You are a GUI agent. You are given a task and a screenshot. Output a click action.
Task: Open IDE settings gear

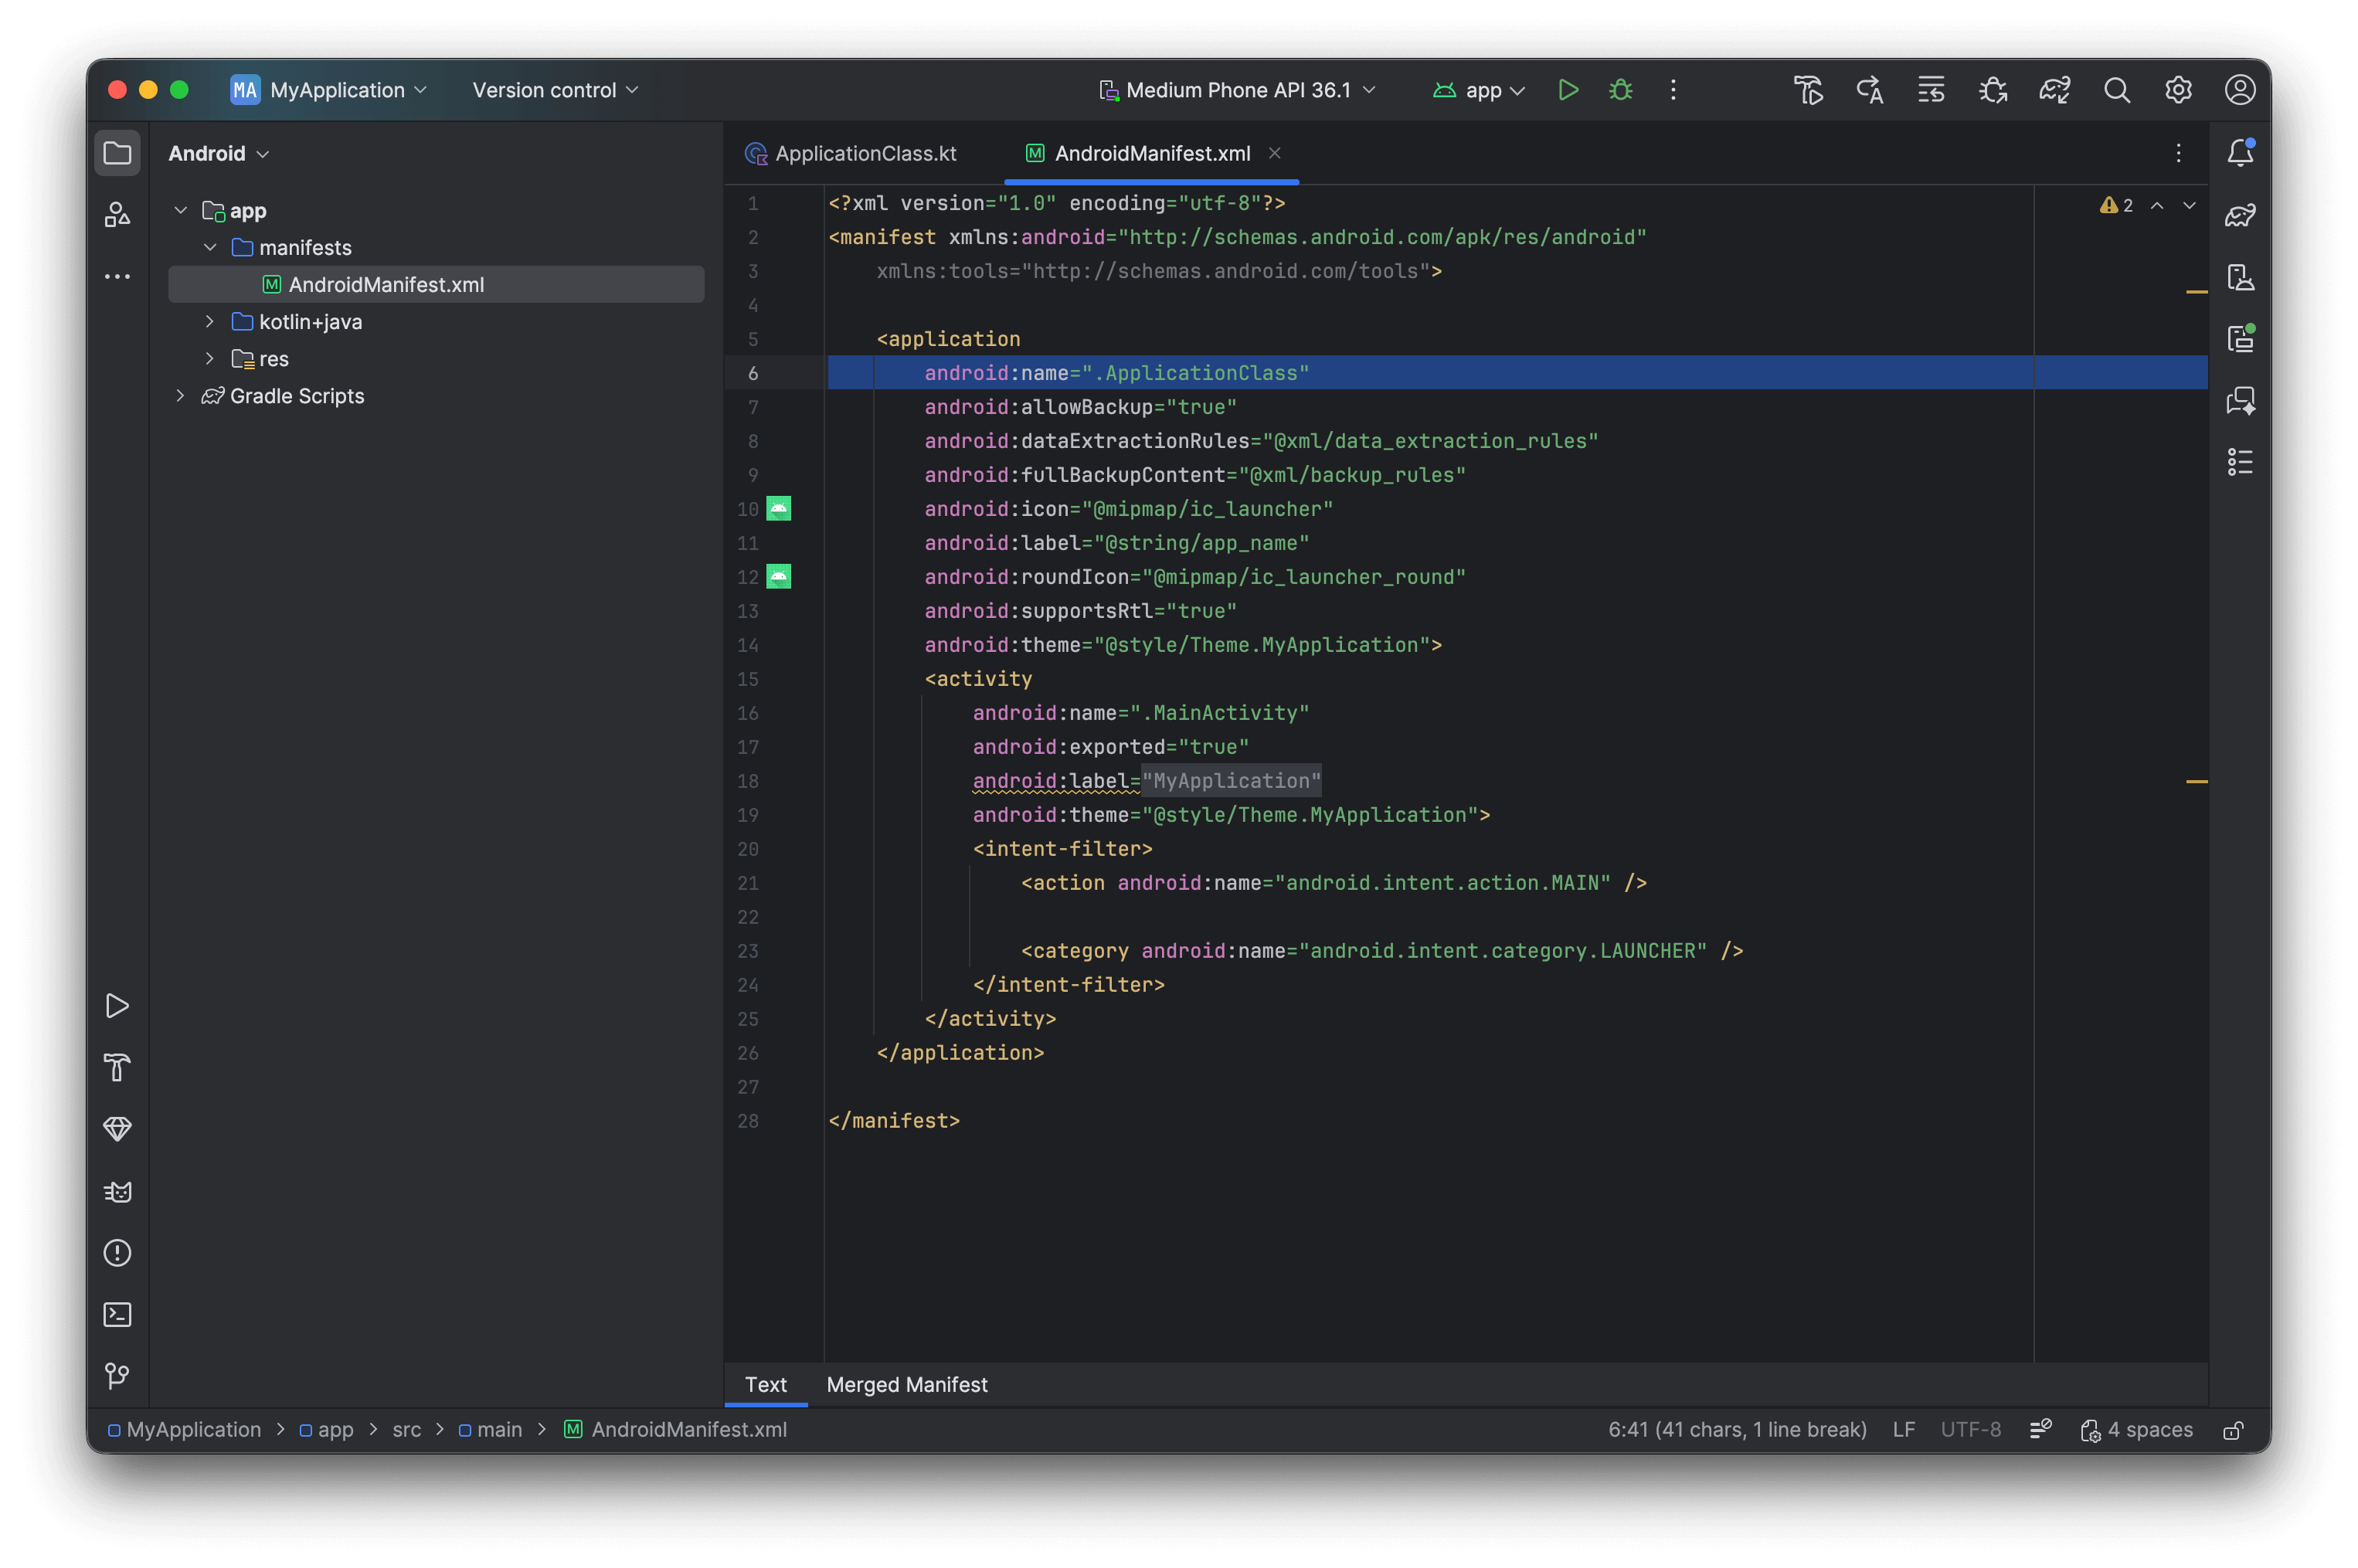2178,90
